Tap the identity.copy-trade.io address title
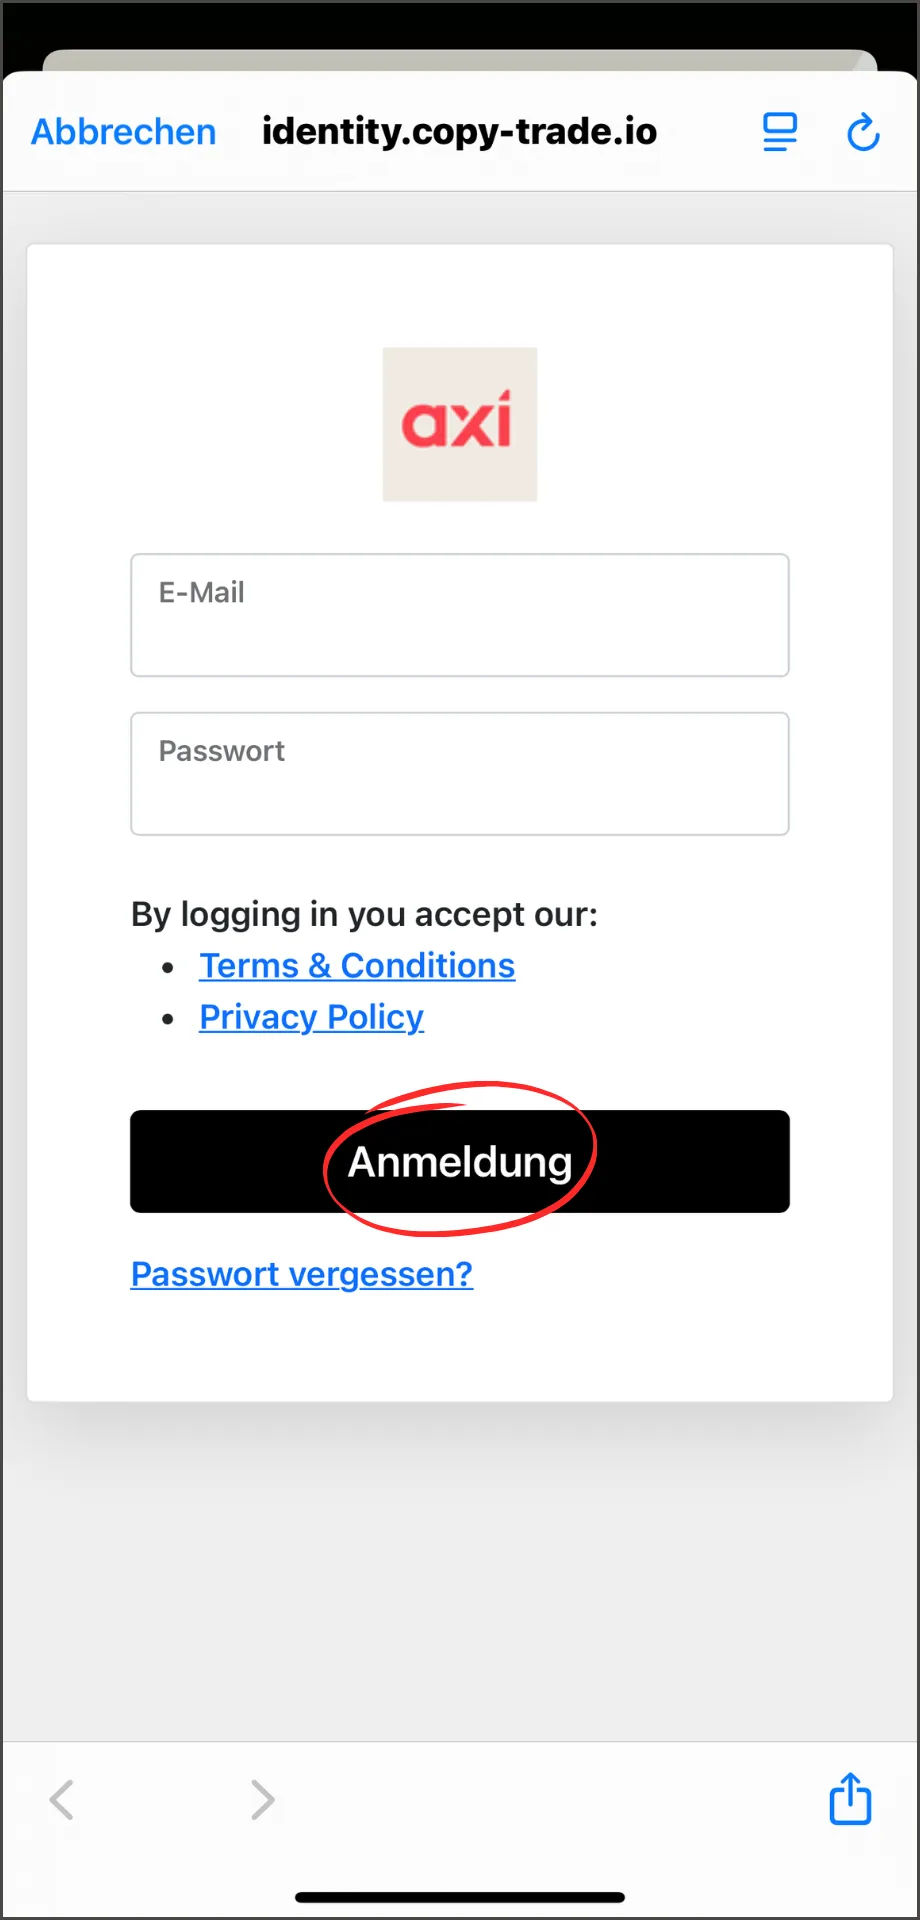The image size is (920, 1920). pyautogui.click(x=460, y=132)
